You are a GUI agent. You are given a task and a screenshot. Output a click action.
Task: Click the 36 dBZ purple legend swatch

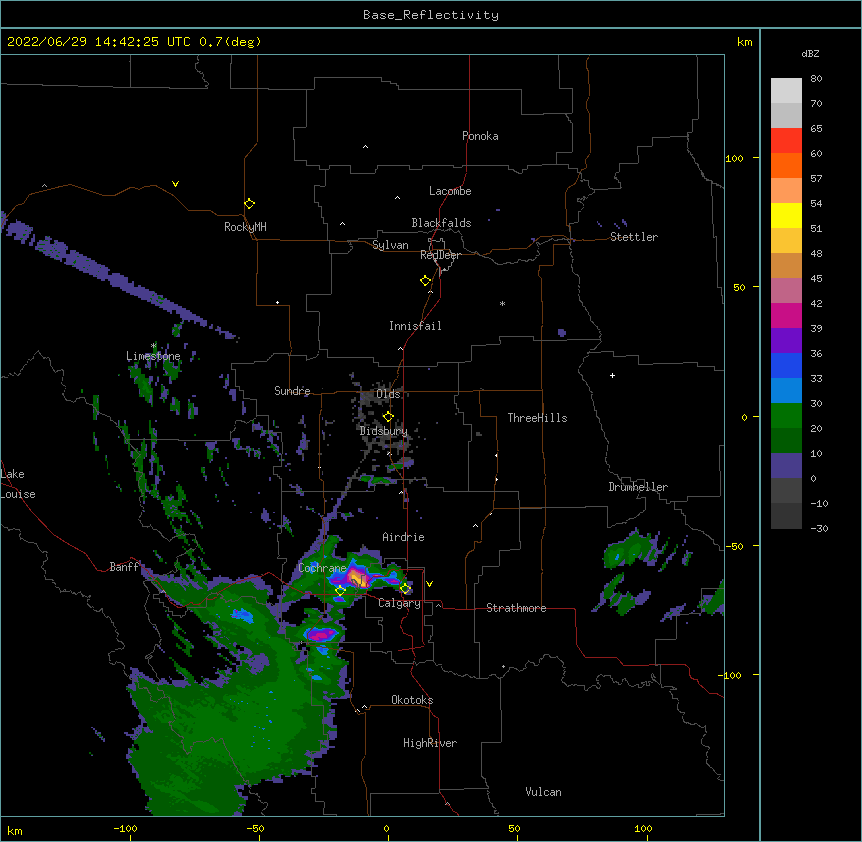pyautogui.click(x=786, y=341)
